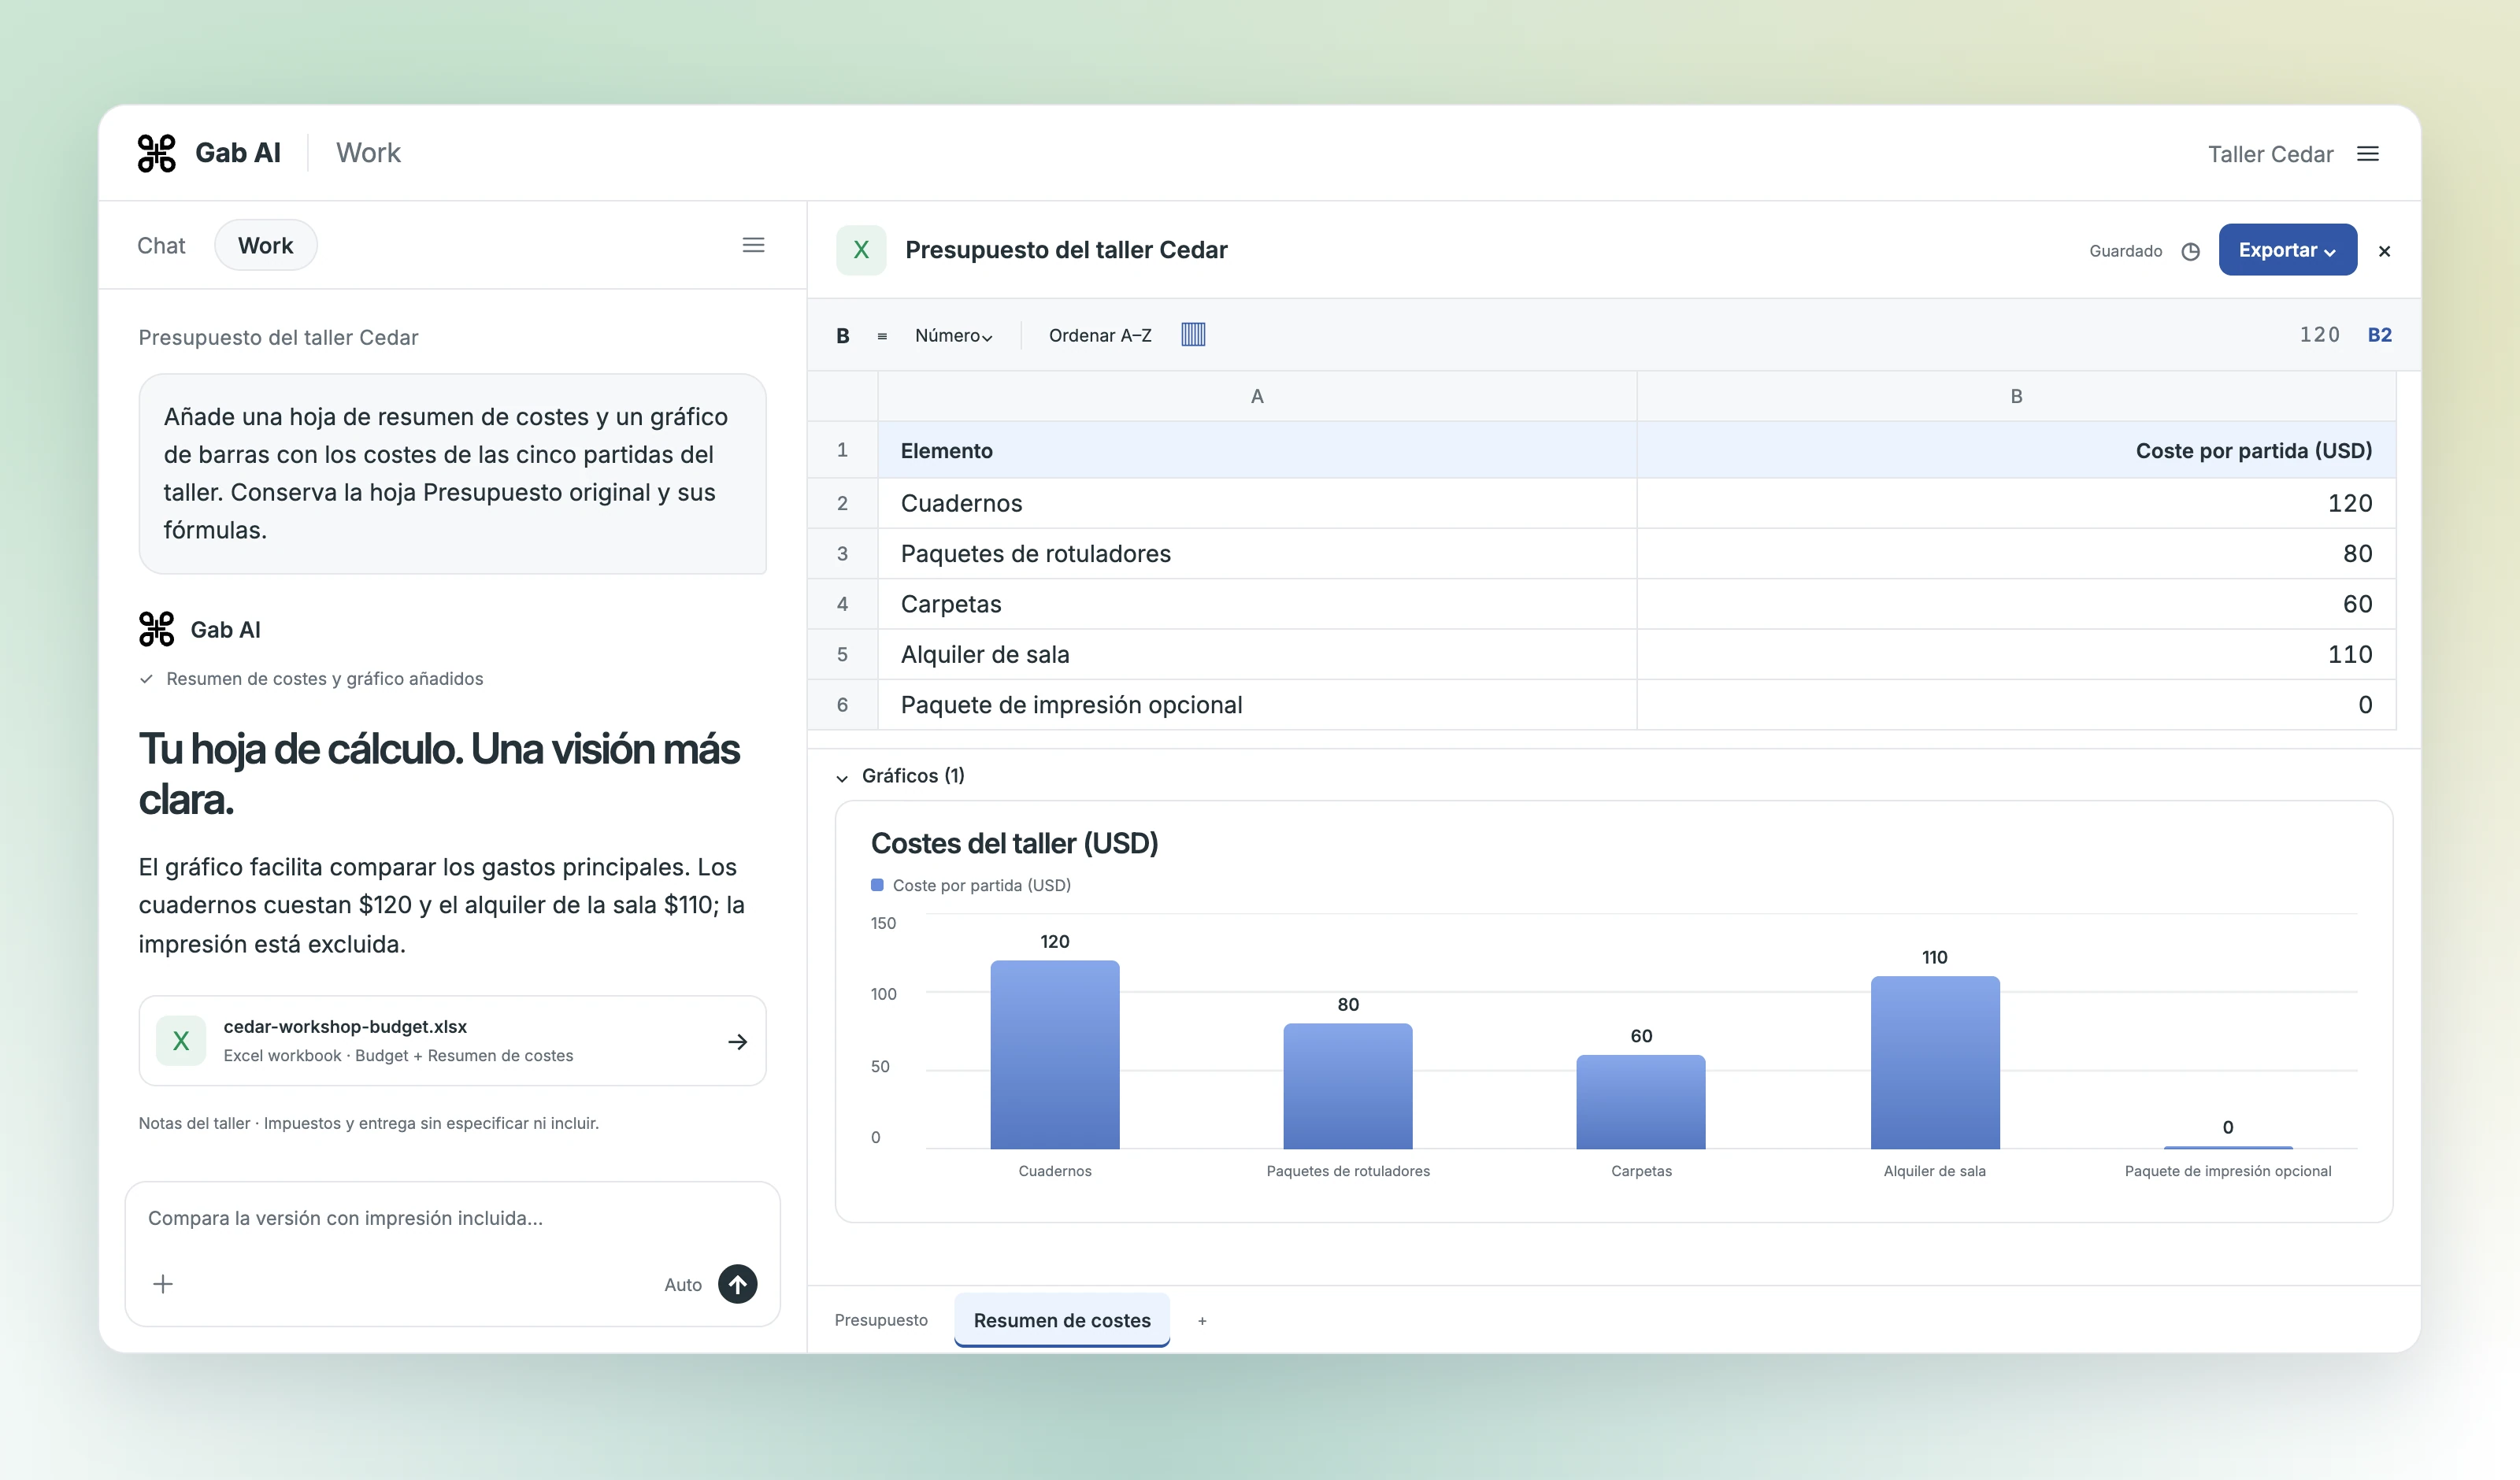Click the Gab AI avatar in the chat
This screenshot has width=2520, height=1480.
[x=156, y=629]
